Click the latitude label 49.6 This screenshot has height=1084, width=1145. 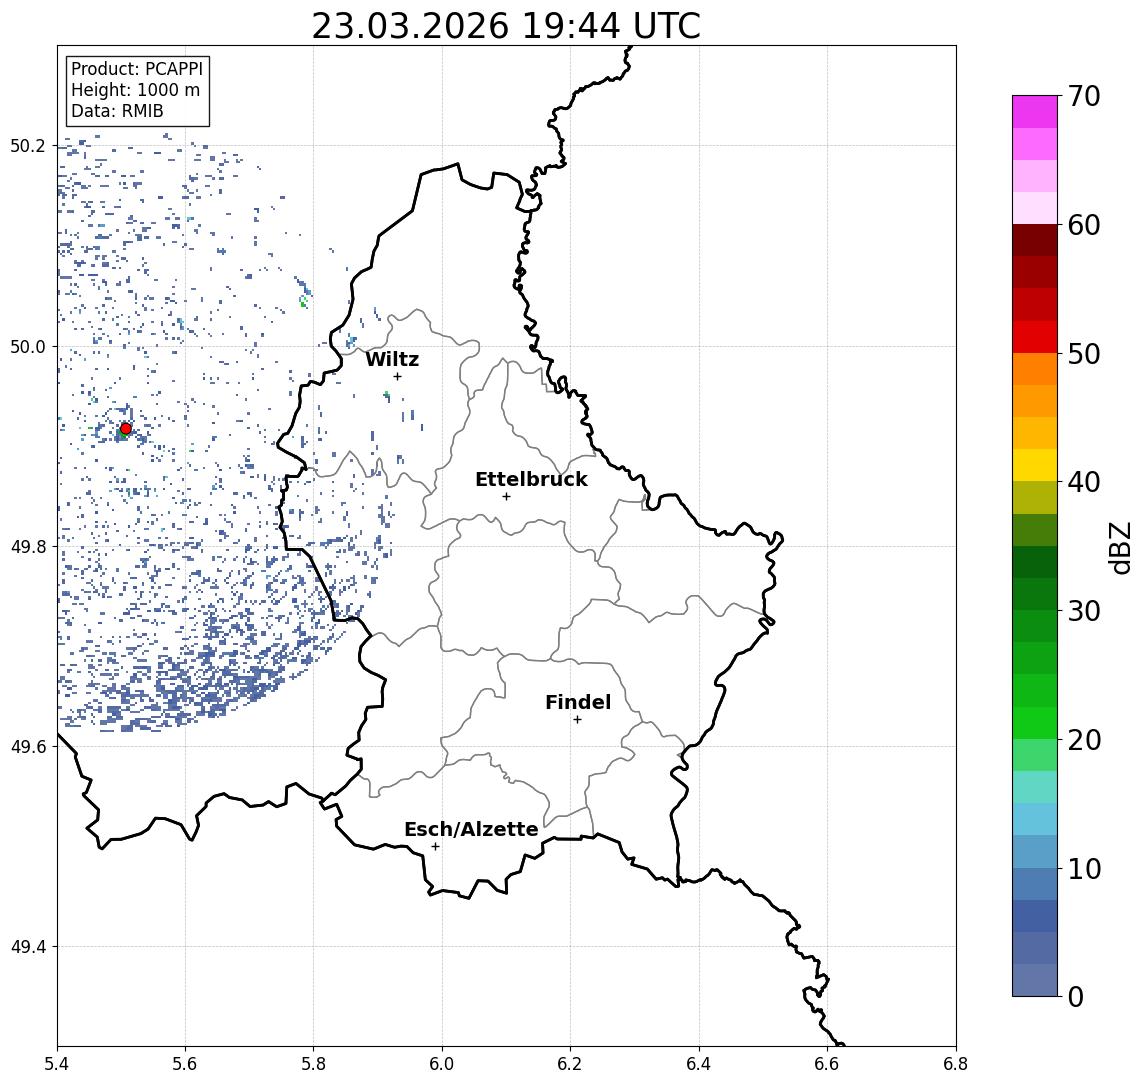coord(28,747)
